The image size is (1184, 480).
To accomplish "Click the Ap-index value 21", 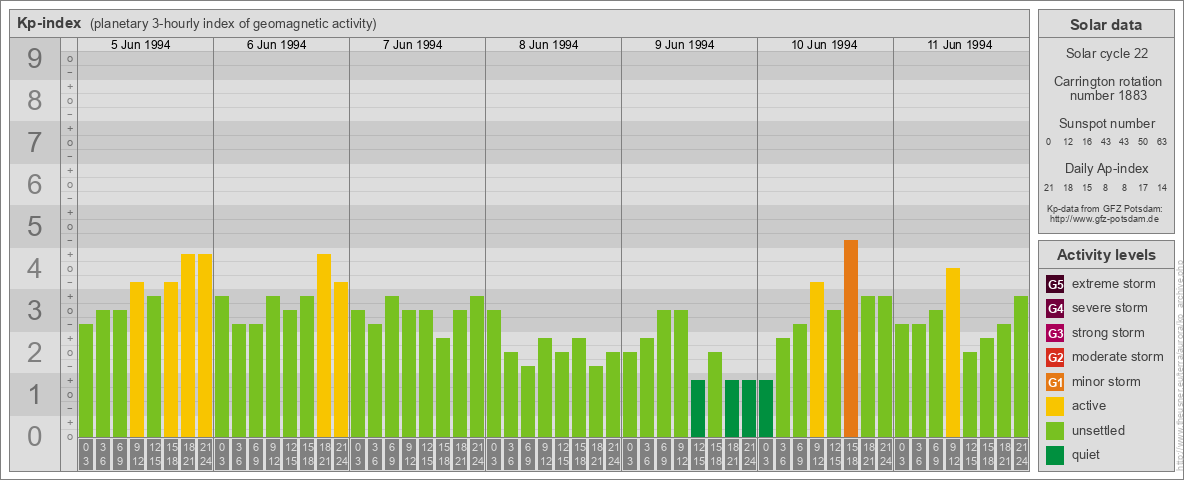I will [x=1049, y=187].
